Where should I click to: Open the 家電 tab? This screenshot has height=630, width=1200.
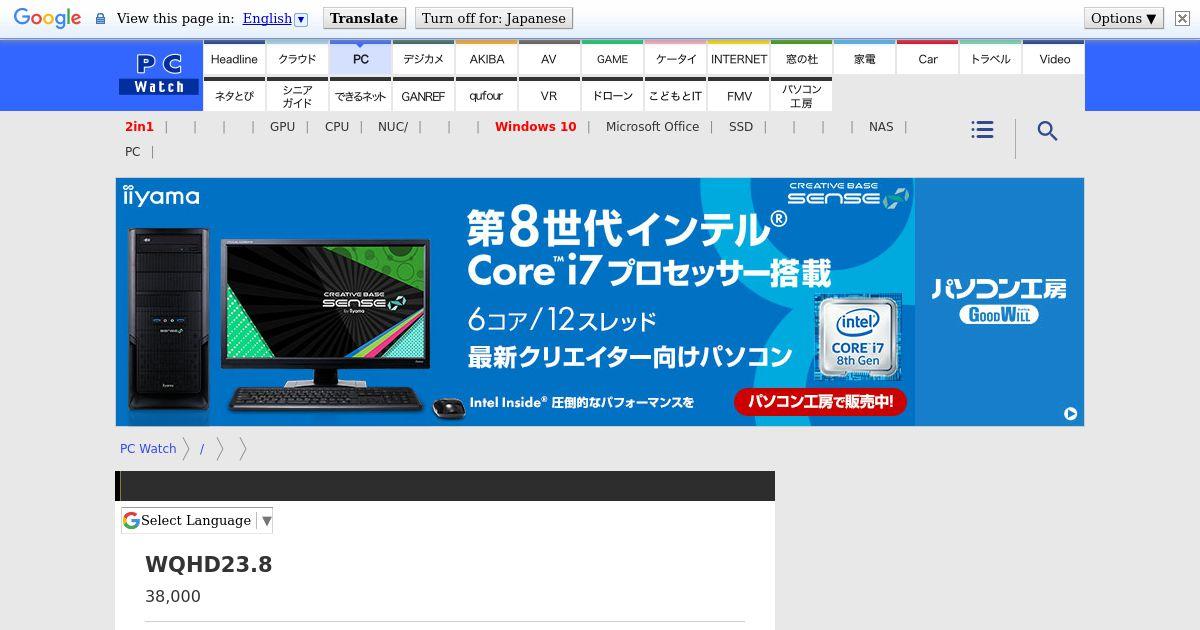click(x=865, y=59)
